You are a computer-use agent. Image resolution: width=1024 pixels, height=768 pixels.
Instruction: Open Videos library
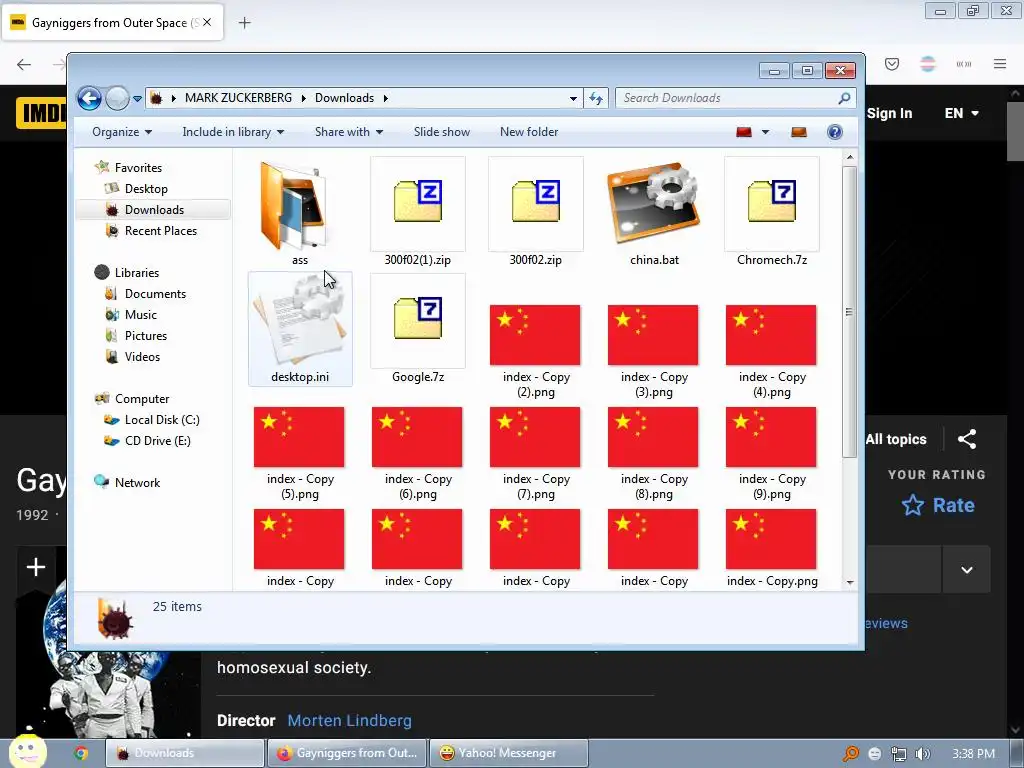(x=142, y=357)
